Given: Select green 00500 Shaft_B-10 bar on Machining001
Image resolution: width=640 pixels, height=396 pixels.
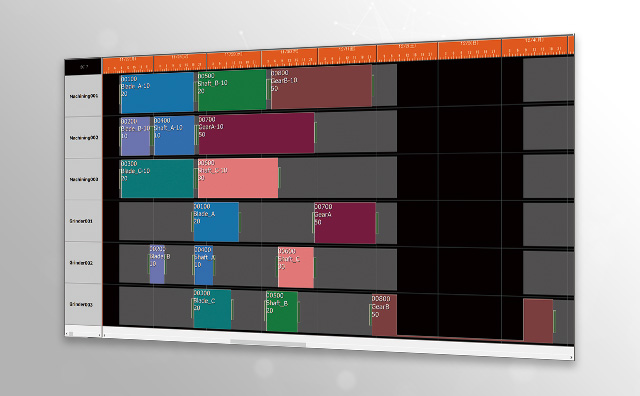Looking at the screenshot, I should pyautogui.click(x=232, y=90).
